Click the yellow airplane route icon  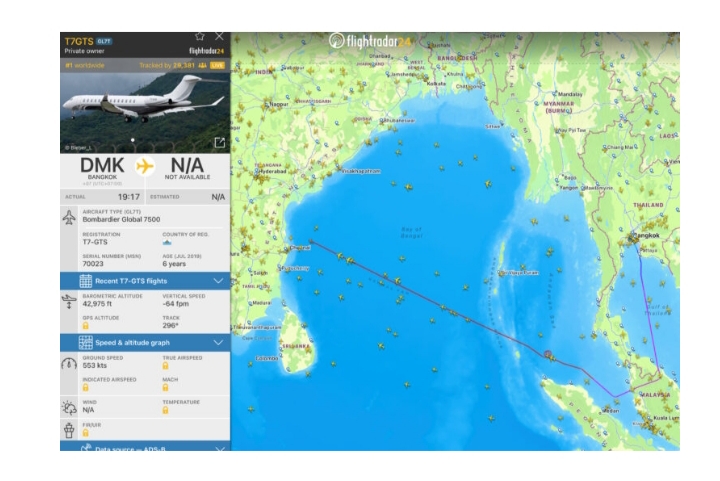click(145, 166)
